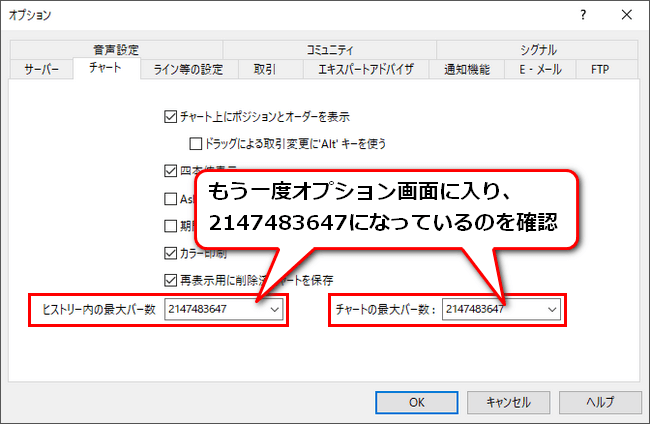Click the ? help icon in title bar
Viewport: 650px width, 424px height.
(x=583, y=15)
